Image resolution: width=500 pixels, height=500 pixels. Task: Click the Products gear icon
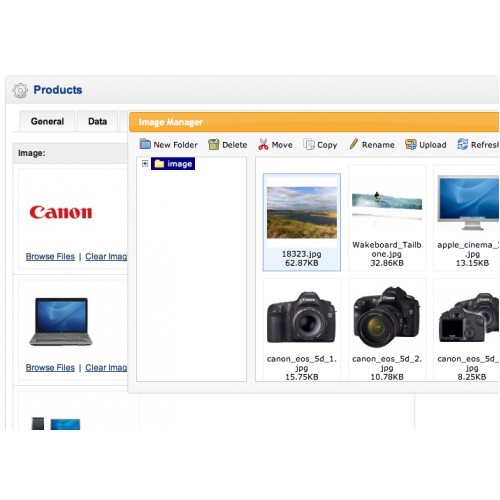coord(20,90)
